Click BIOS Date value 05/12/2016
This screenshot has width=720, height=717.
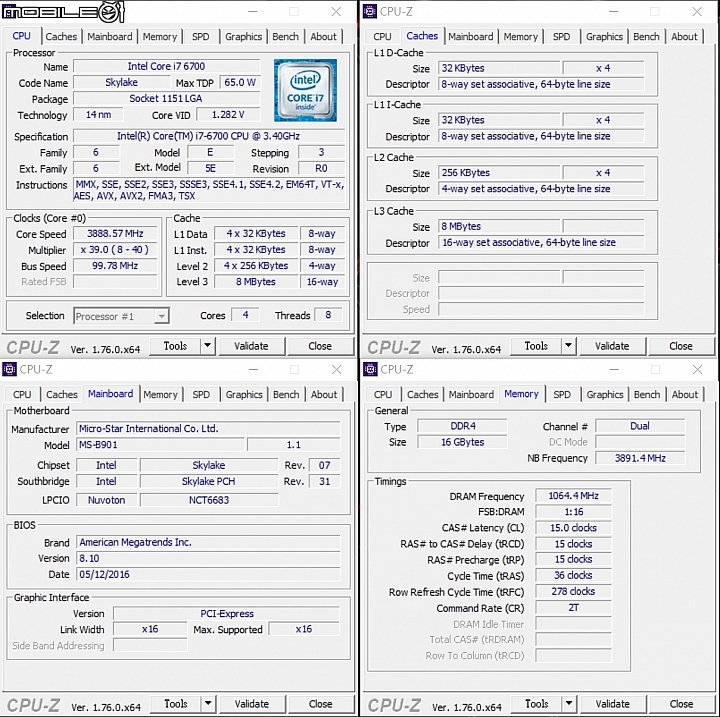pyautogui.click(x=208, y=574)
